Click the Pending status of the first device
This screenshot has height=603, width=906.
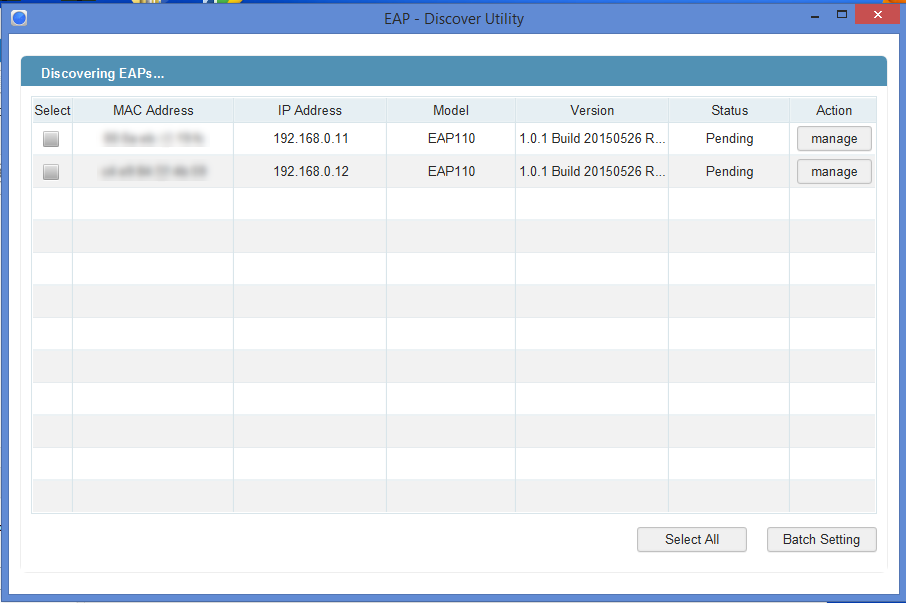pyautogui.click(x=729, y=139)
